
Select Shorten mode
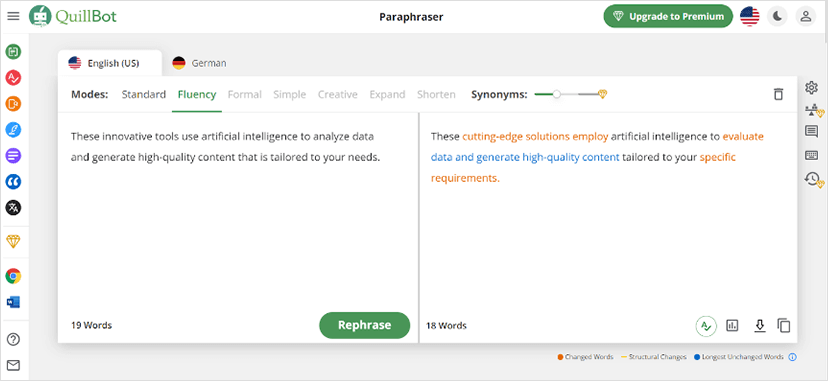(x=436, y=94)
